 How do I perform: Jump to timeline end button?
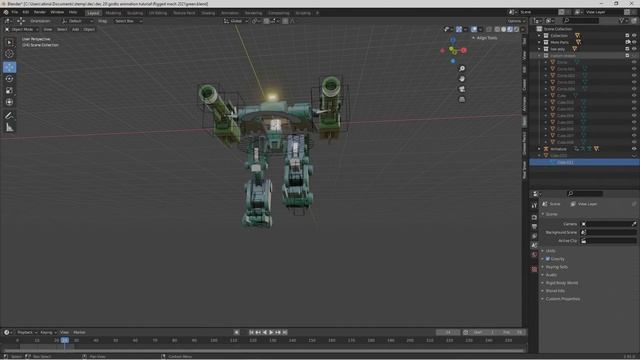click(x=285, y=333)
